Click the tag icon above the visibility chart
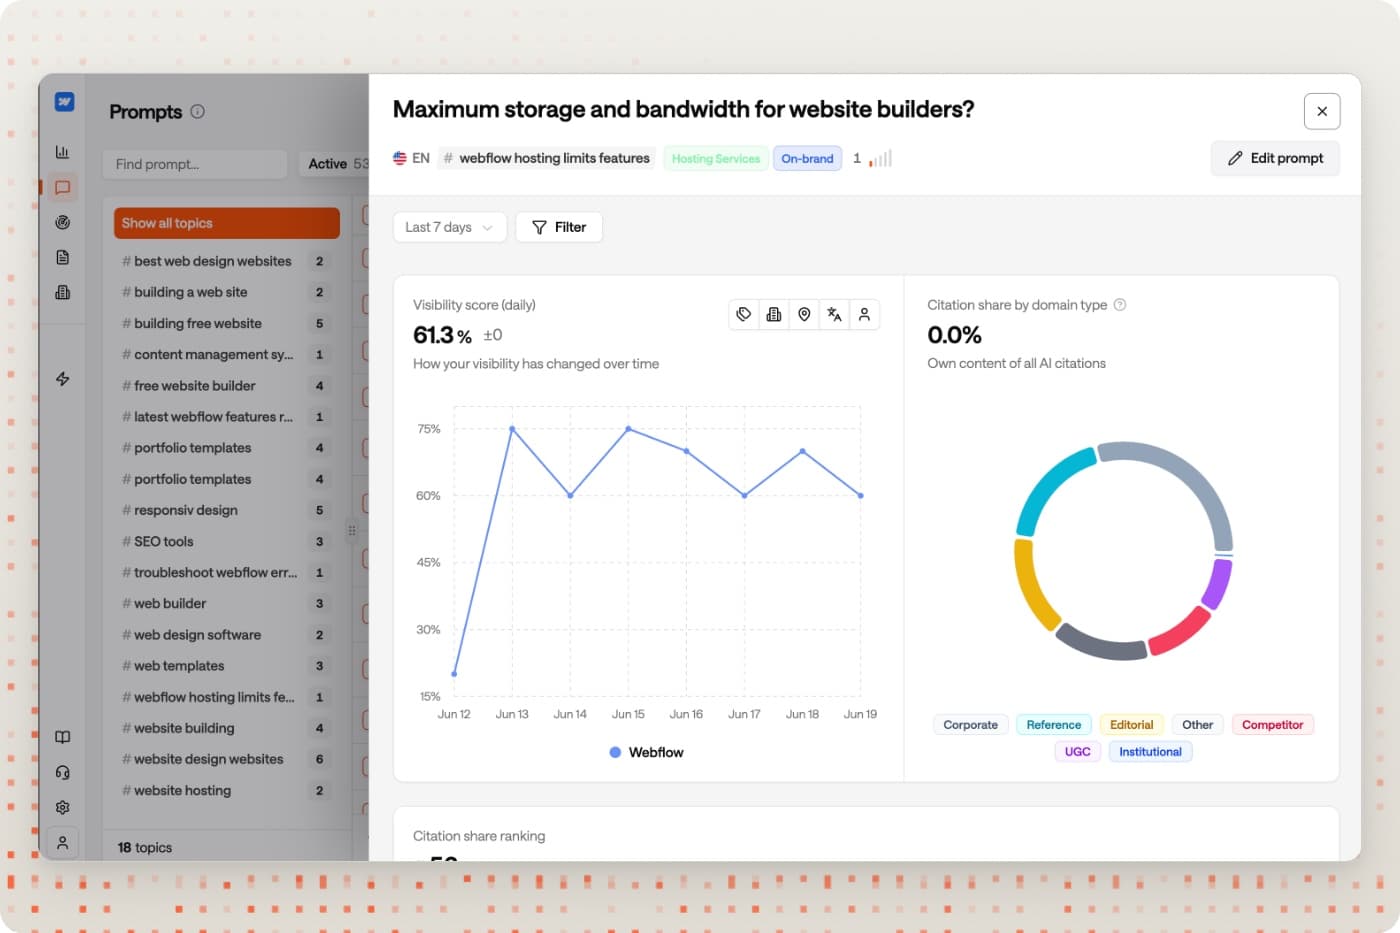The height and width of the screenshot is (933, 1400). 744,314
